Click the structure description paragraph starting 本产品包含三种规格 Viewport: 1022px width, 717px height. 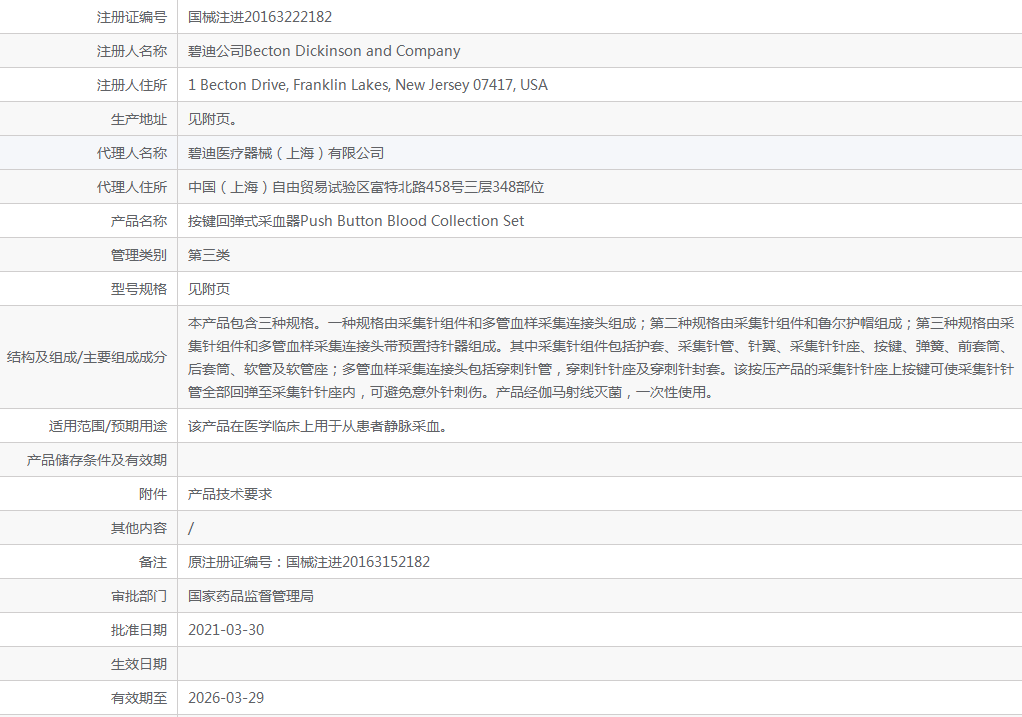[601, 357]
